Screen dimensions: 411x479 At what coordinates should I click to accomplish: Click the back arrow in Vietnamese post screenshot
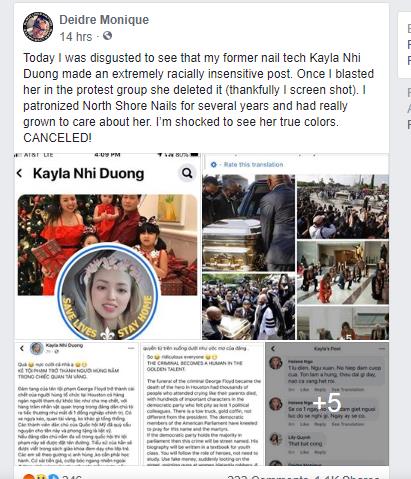point(22,348)
